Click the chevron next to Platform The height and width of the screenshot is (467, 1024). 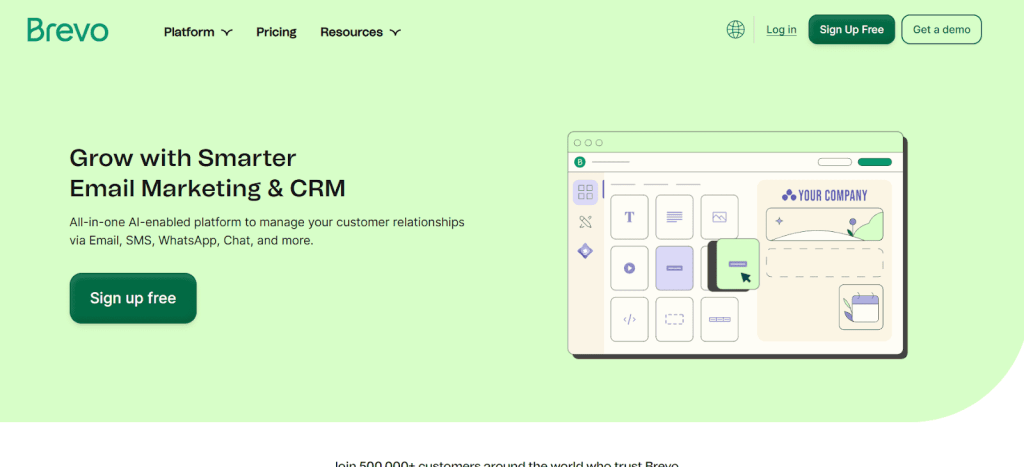[x=227, y=32]
